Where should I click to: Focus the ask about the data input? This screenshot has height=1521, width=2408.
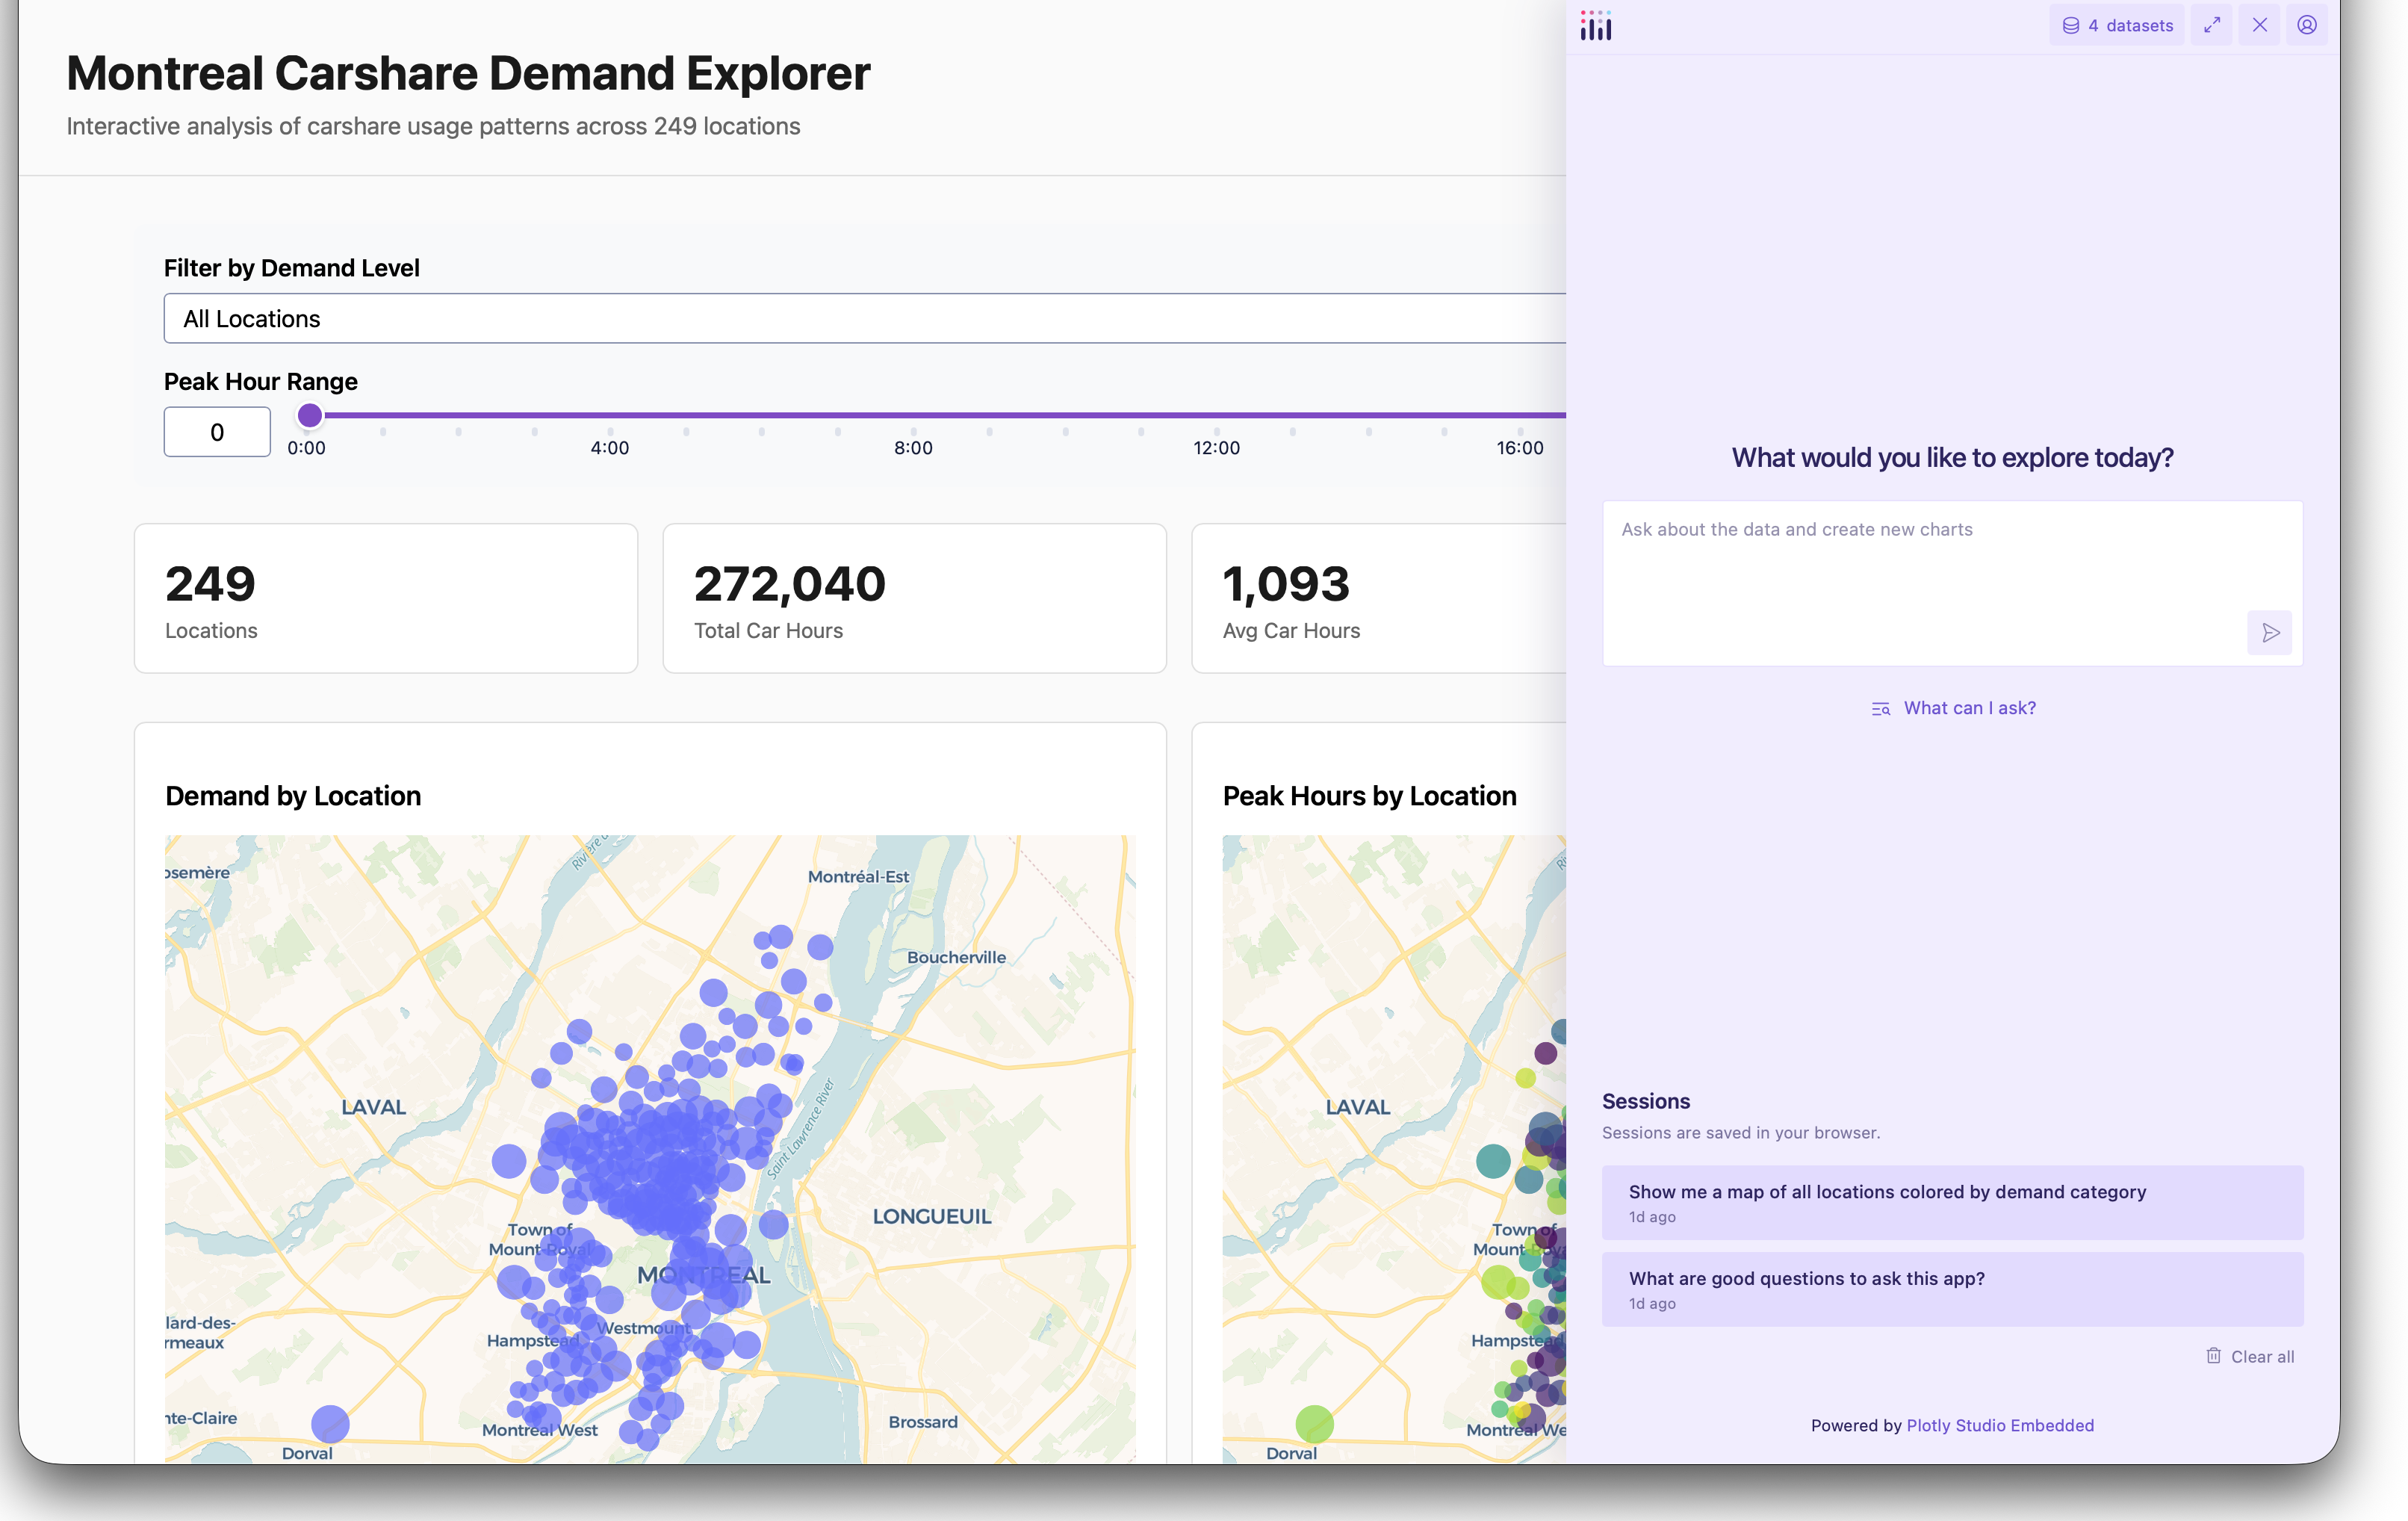tap(1952, 583)
